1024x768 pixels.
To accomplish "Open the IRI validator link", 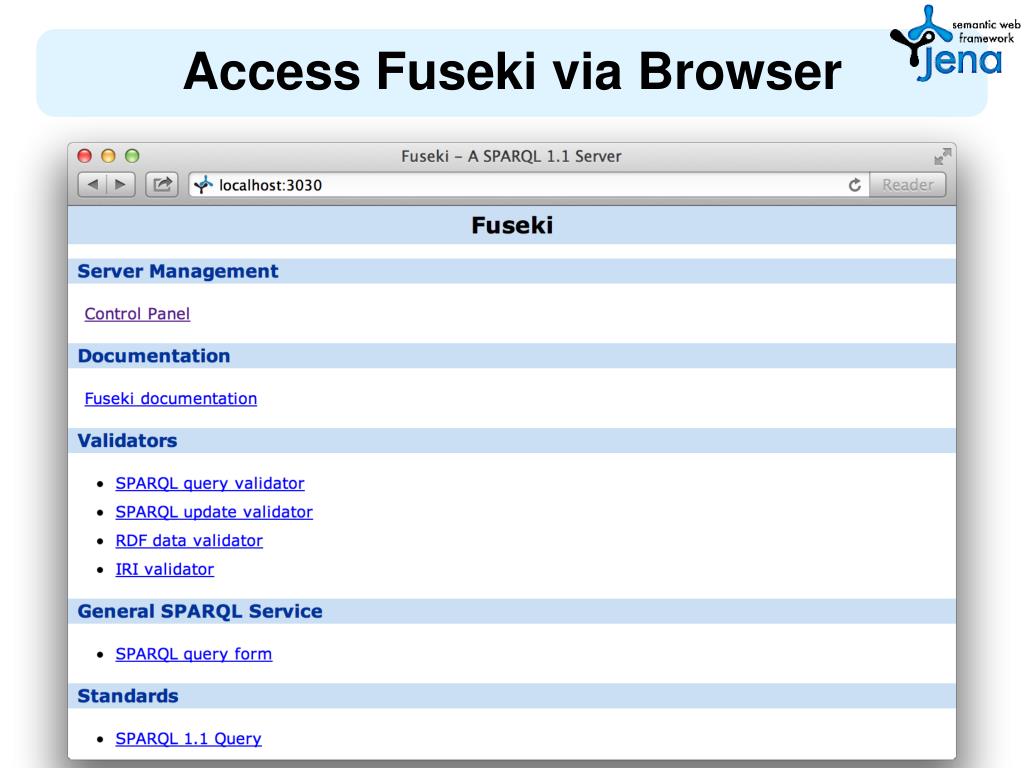I will [165, 570].
